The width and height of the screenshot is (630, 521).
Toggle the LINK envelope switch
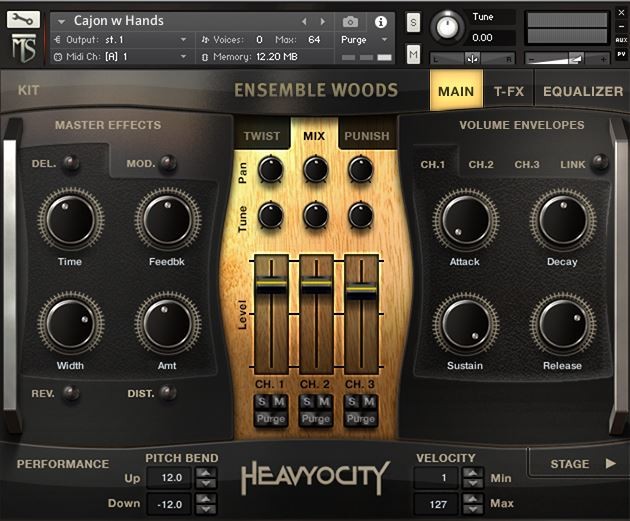pos(601,162)
